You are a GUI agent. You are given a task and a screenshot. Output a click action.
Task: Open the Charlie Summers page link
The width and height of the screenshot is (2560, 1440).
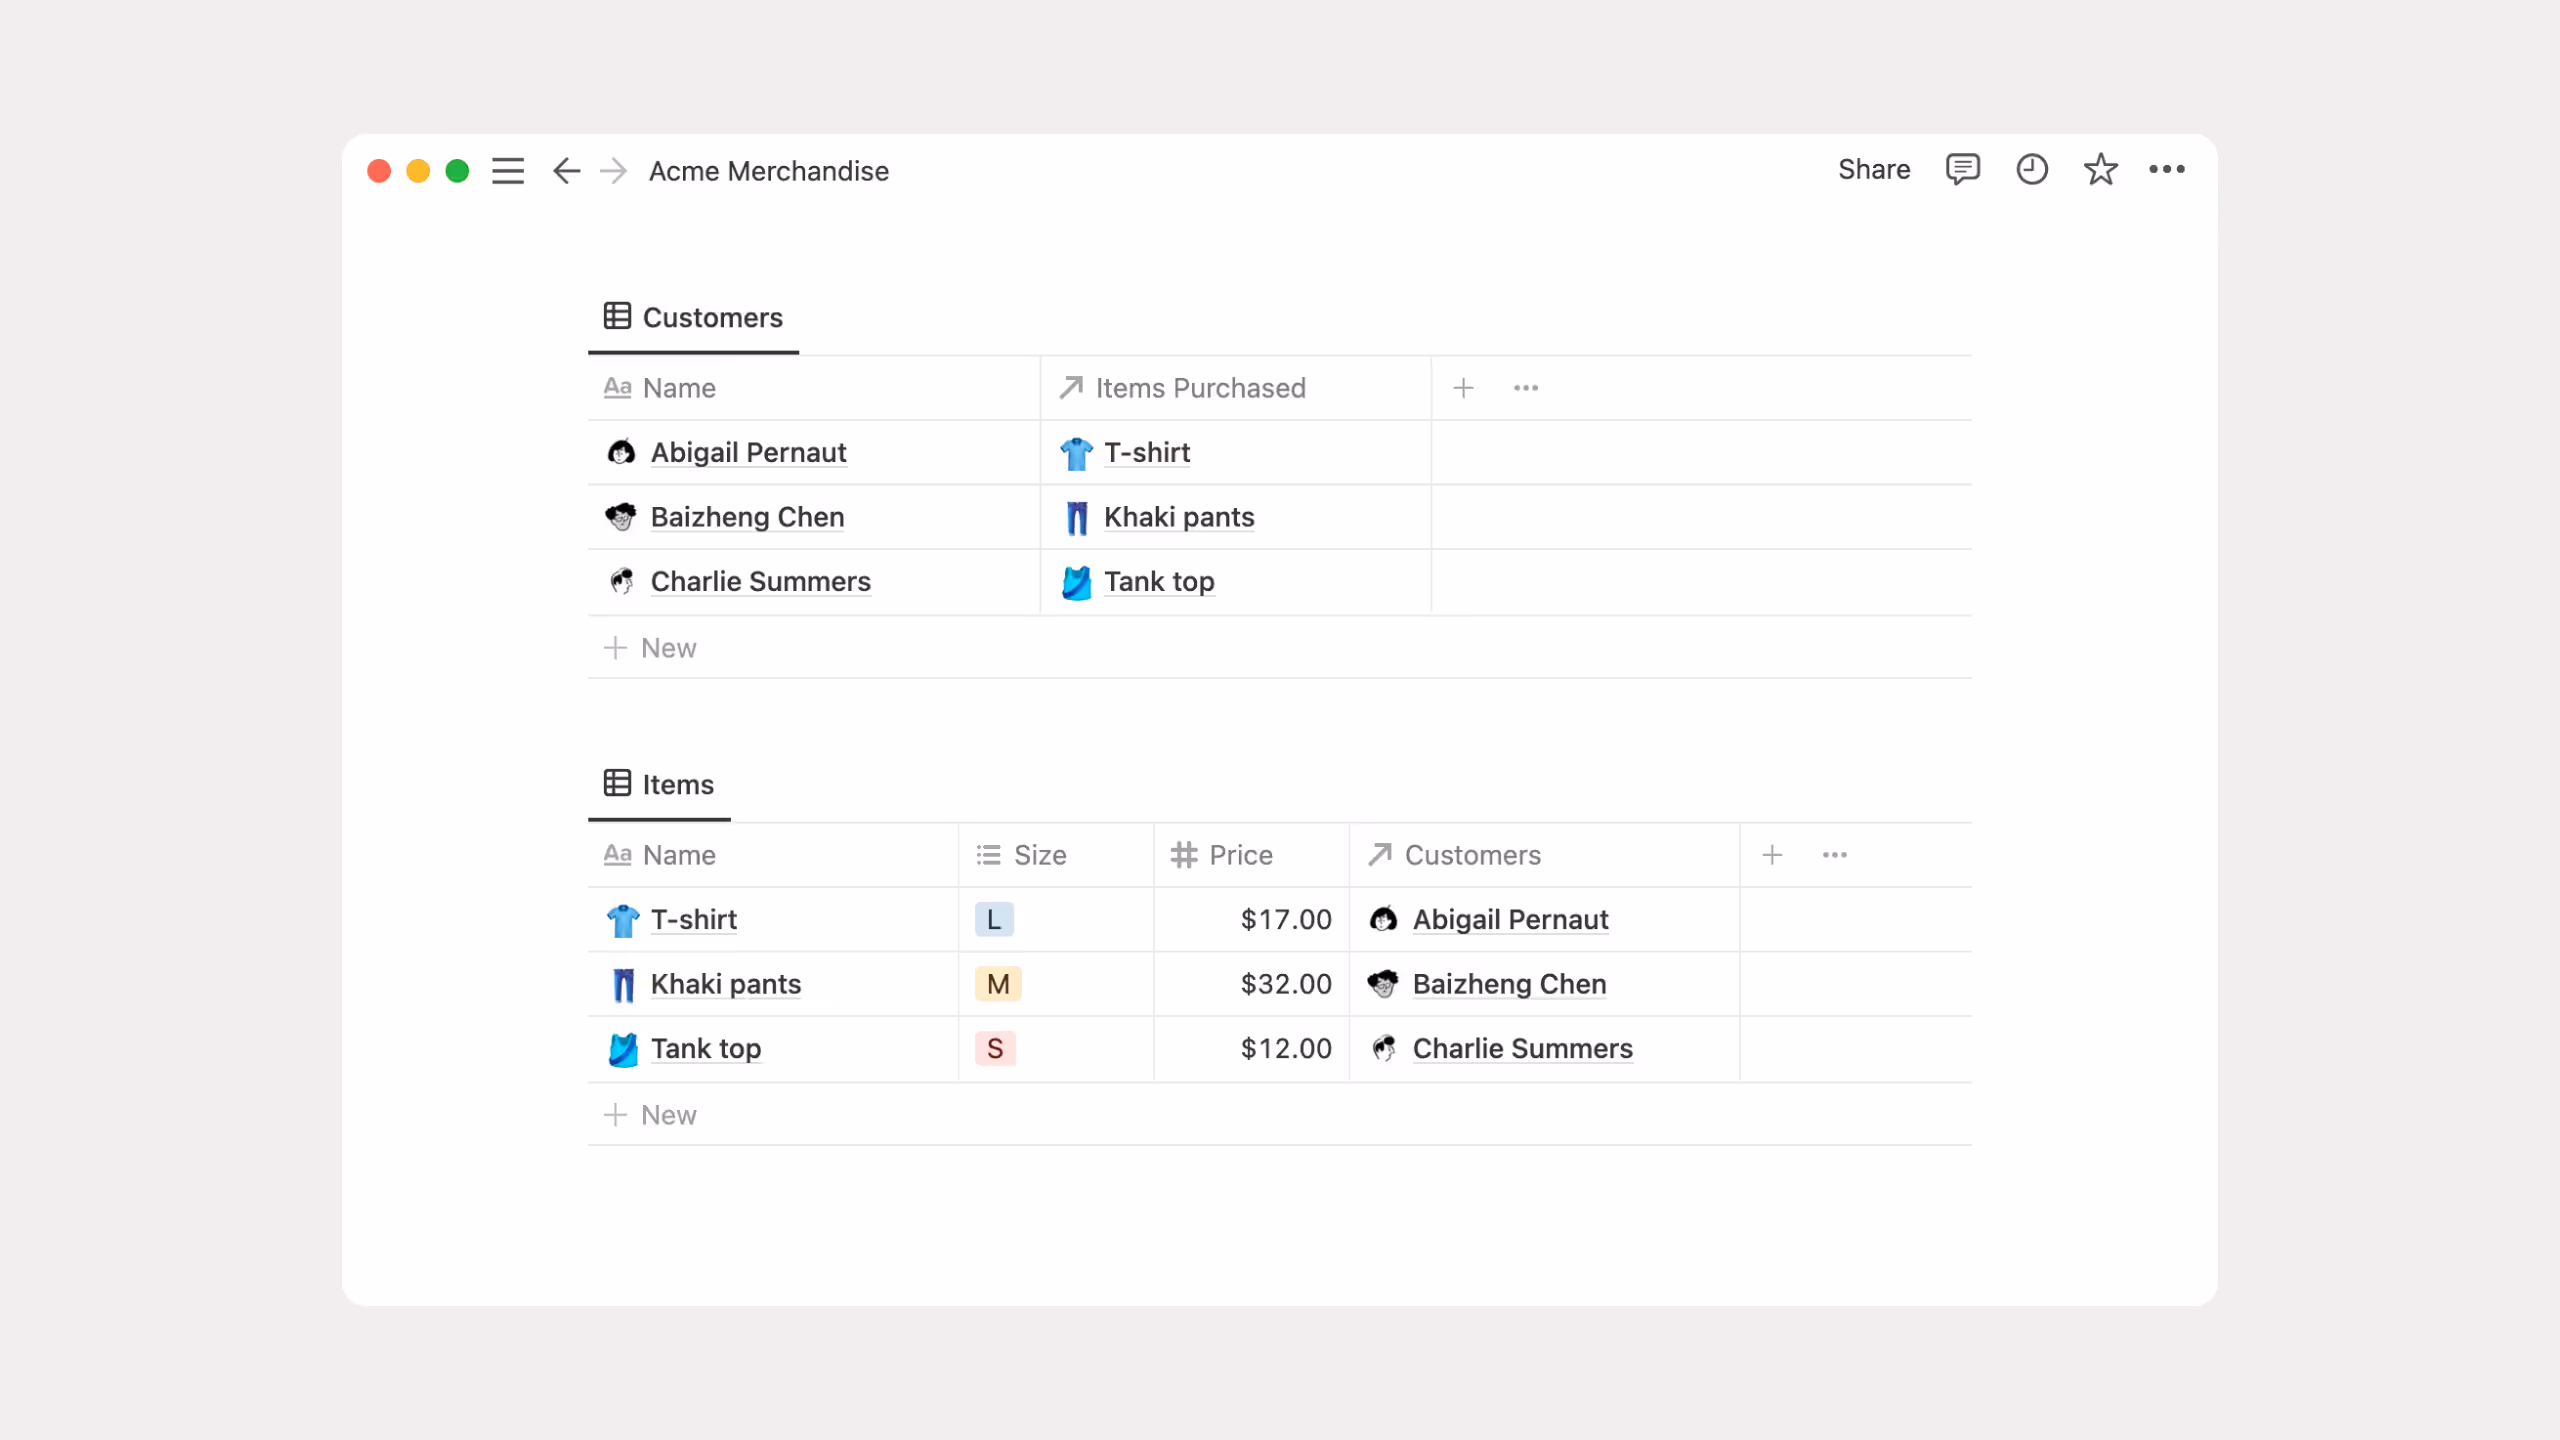(760, 581)
